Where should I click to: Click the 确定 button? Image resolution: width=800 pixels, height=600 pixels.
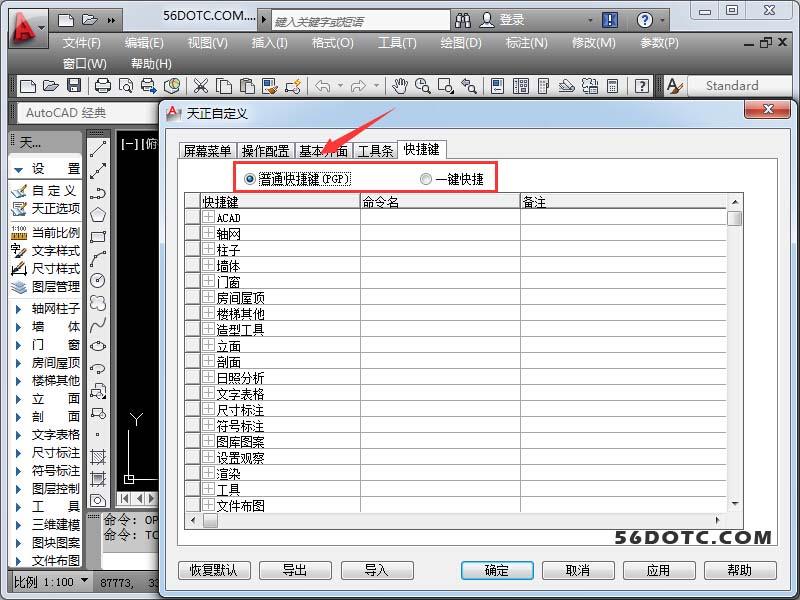click(x=497, y=570)
